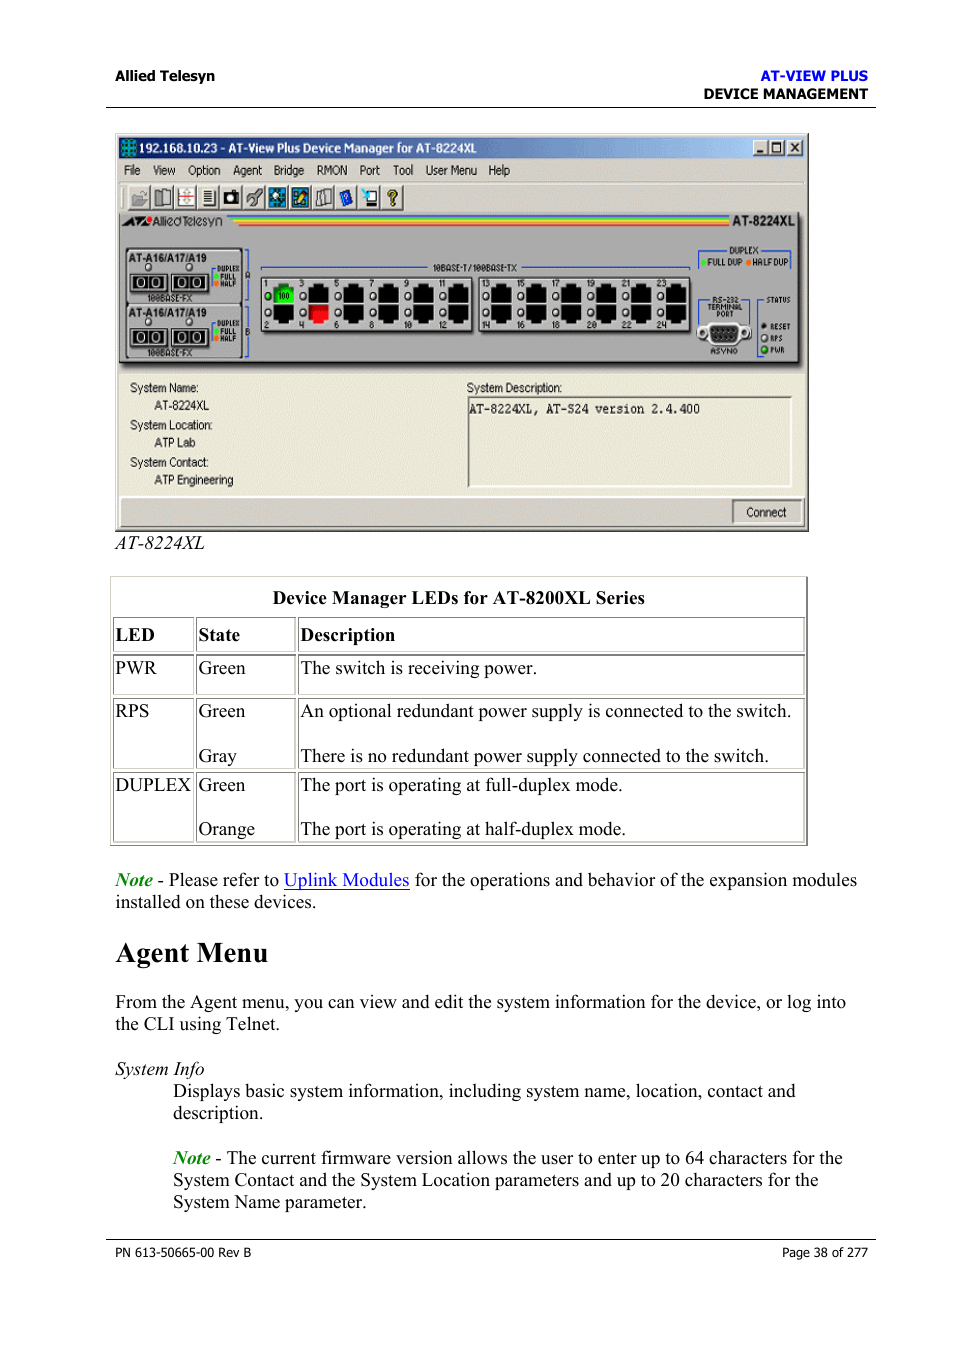Open the Bridge menu

tap(289, 171)
